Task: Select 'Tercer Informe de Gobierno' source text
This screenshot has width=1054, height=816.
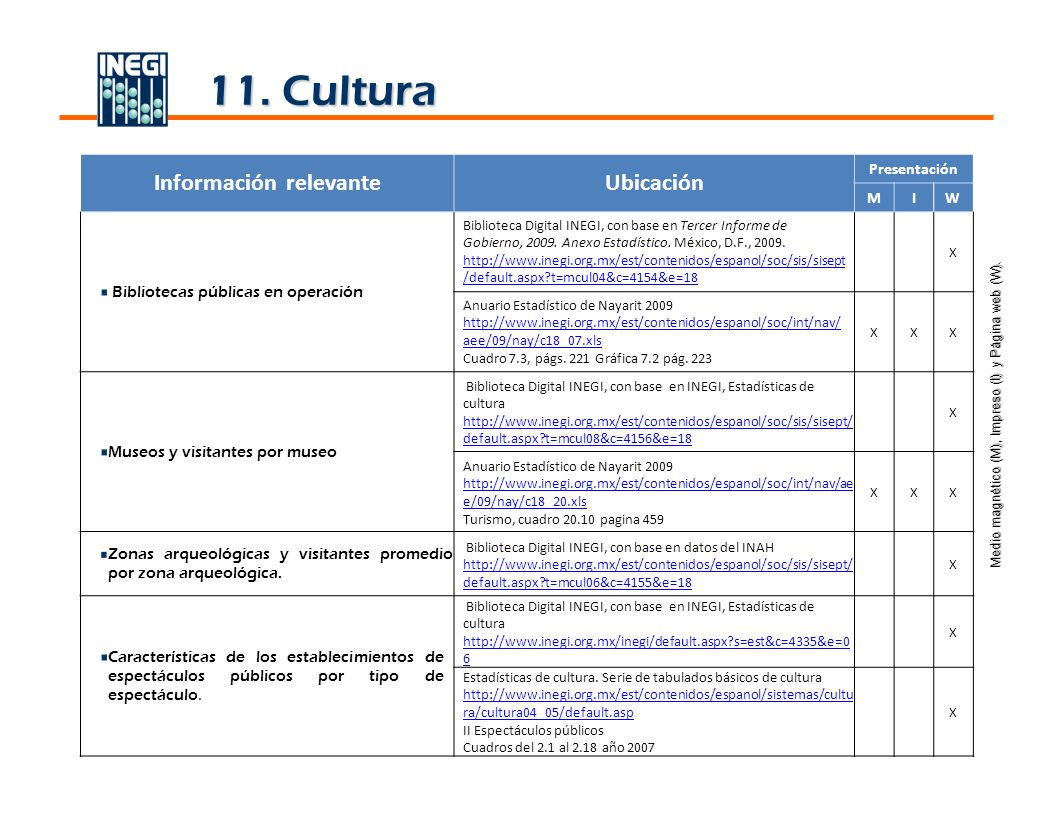Action: [x=624, y=234]
